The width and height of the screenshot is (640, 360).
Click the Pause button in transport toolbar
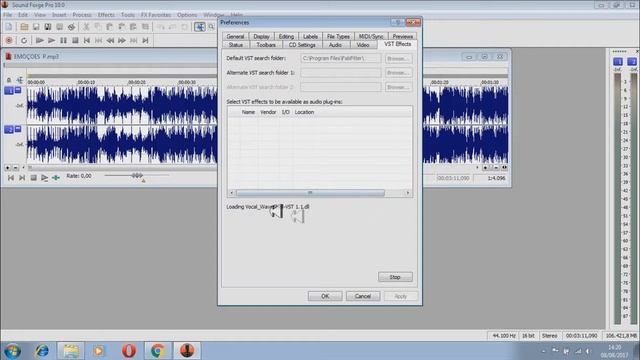click(63, 40)
